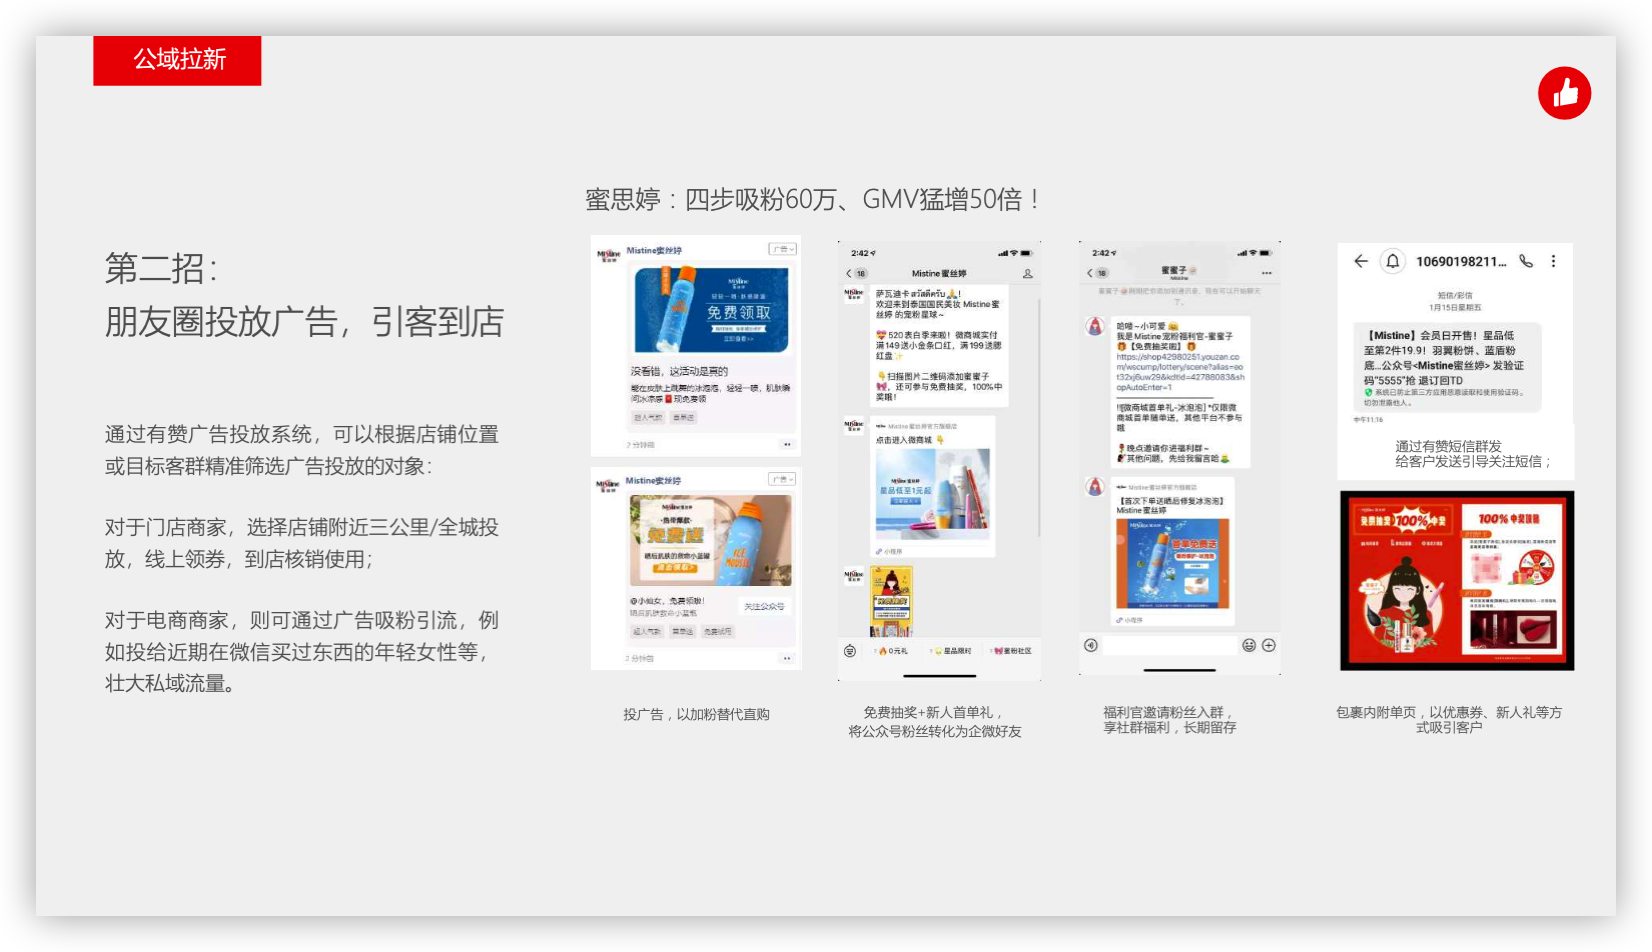Tap the bell icon beside number 10690198211
The image size is (1652, 952).
(x=1392, y=261)
